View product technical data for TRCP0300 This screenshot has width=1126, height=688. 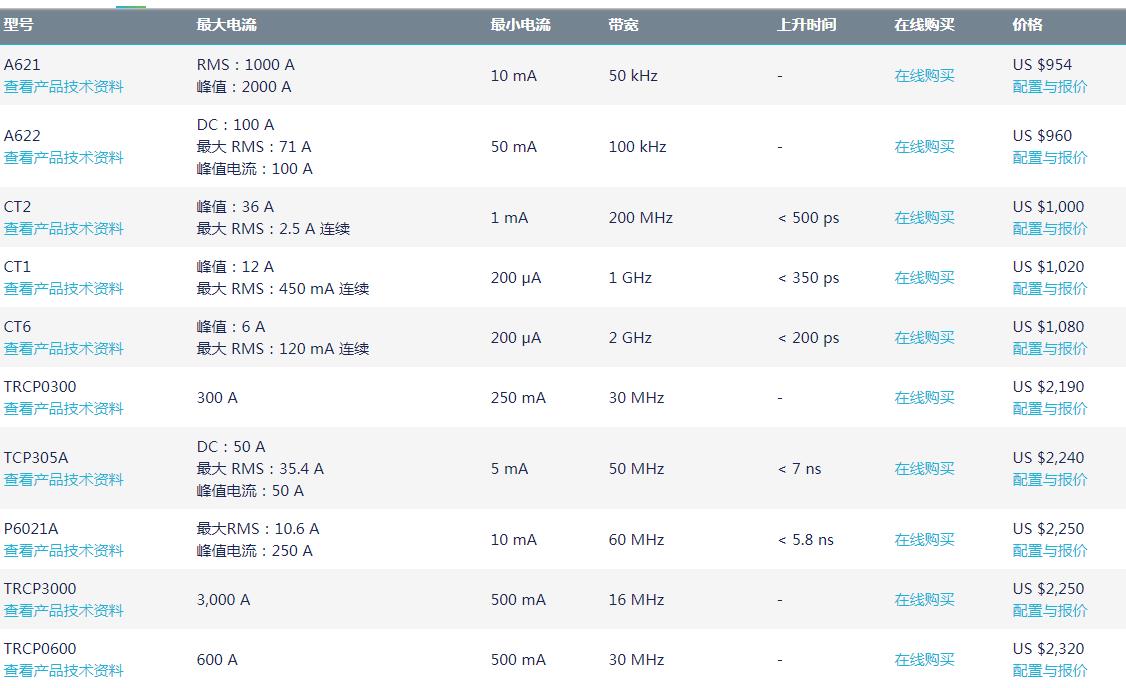[x=64, y=409]
